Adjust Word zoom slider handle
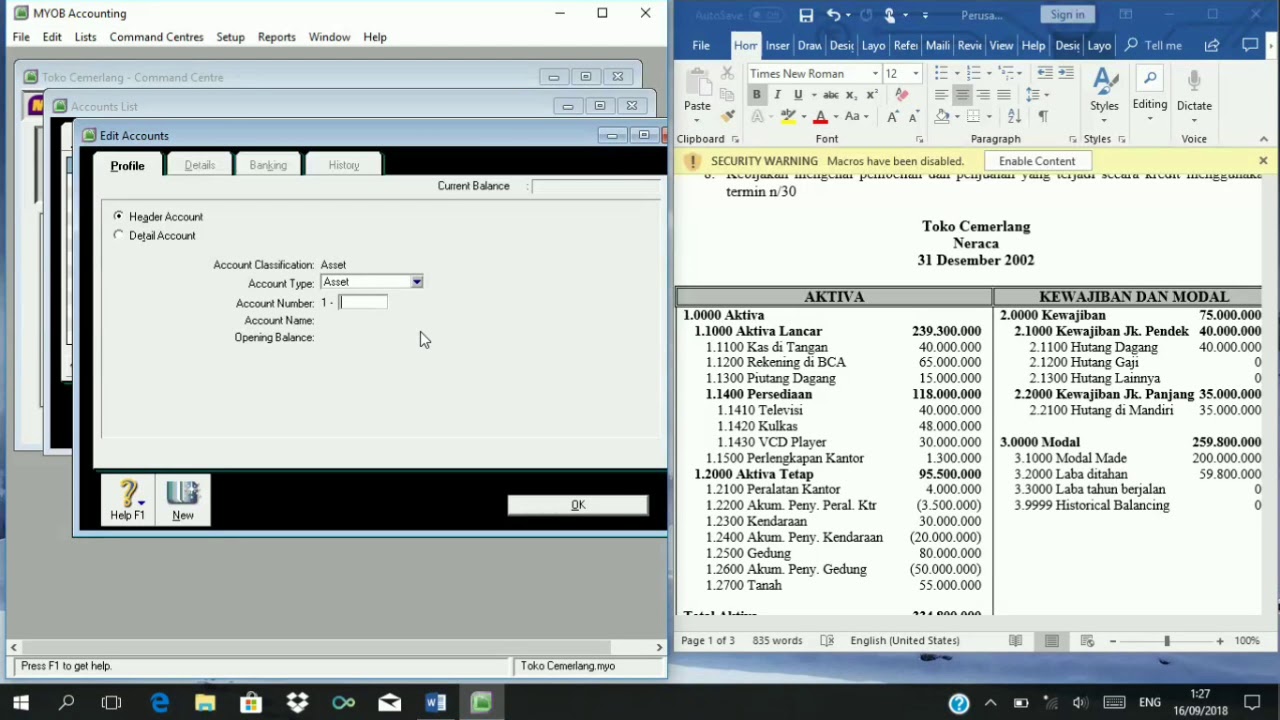 1166,641
